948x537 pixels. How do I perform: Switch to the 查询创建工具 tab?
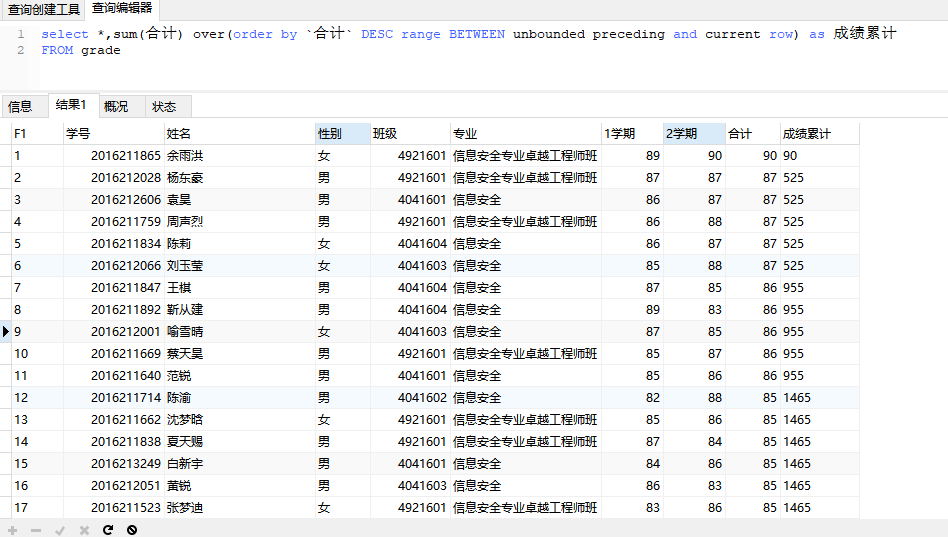[44, 10]
